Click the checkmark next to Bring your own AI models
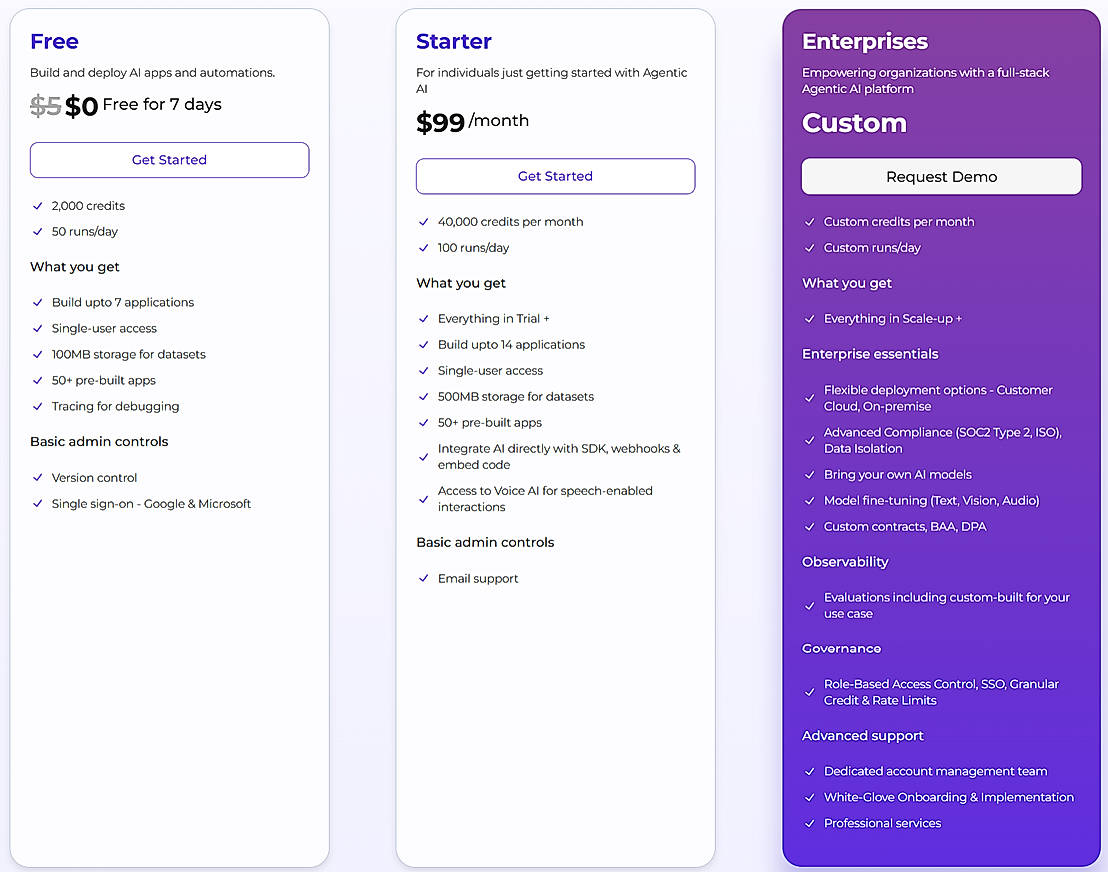This screenshot has width=1108, height=872. click(x=809, y=475)
